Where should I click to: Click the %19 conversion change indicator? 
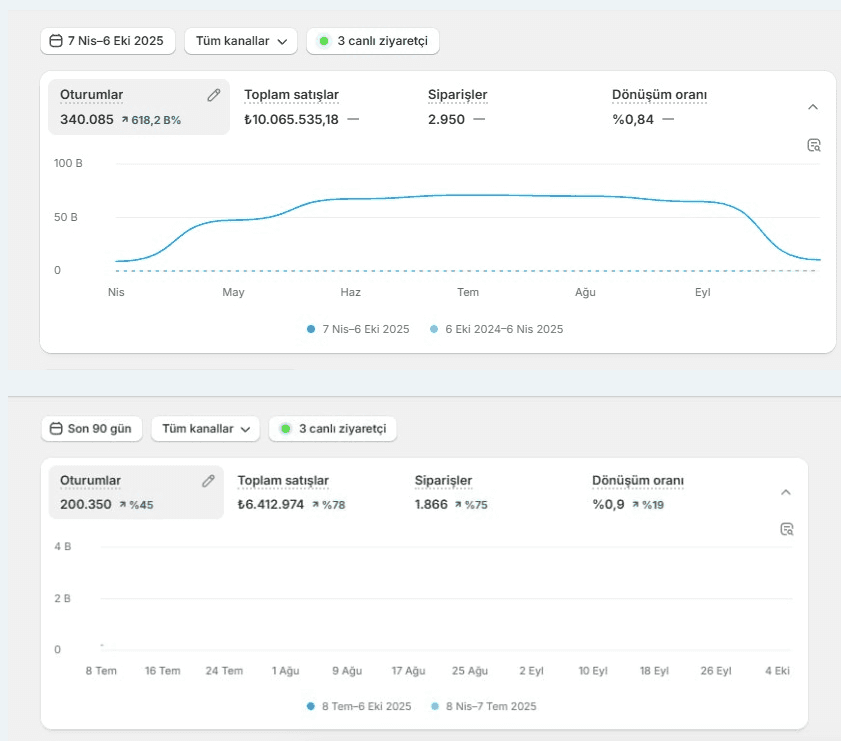(x=648, y=505)
